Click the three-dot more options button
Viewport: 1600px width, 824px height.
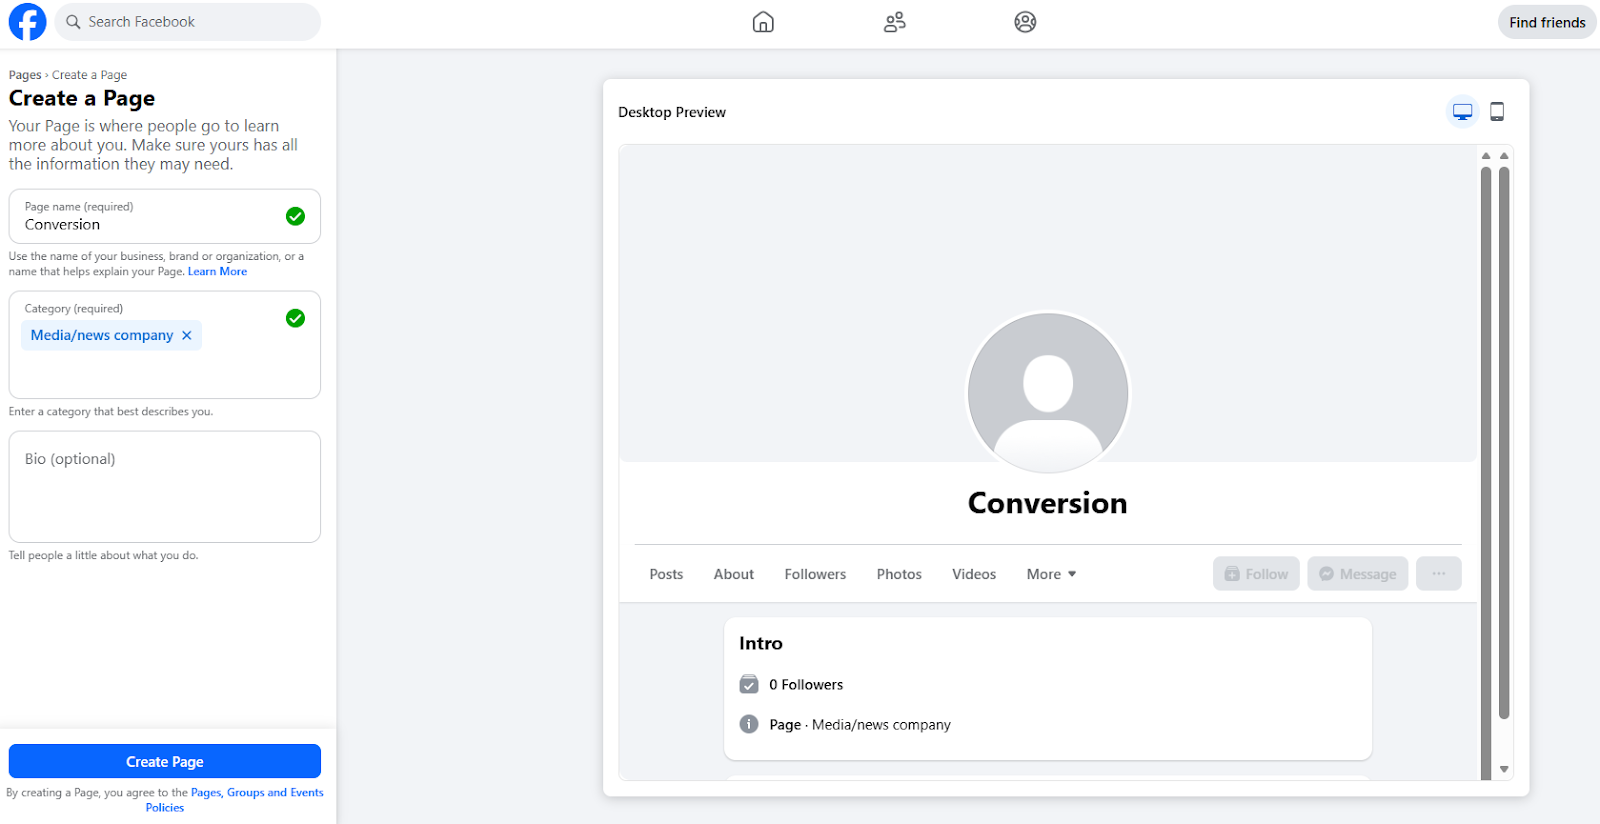point(1439,574)
